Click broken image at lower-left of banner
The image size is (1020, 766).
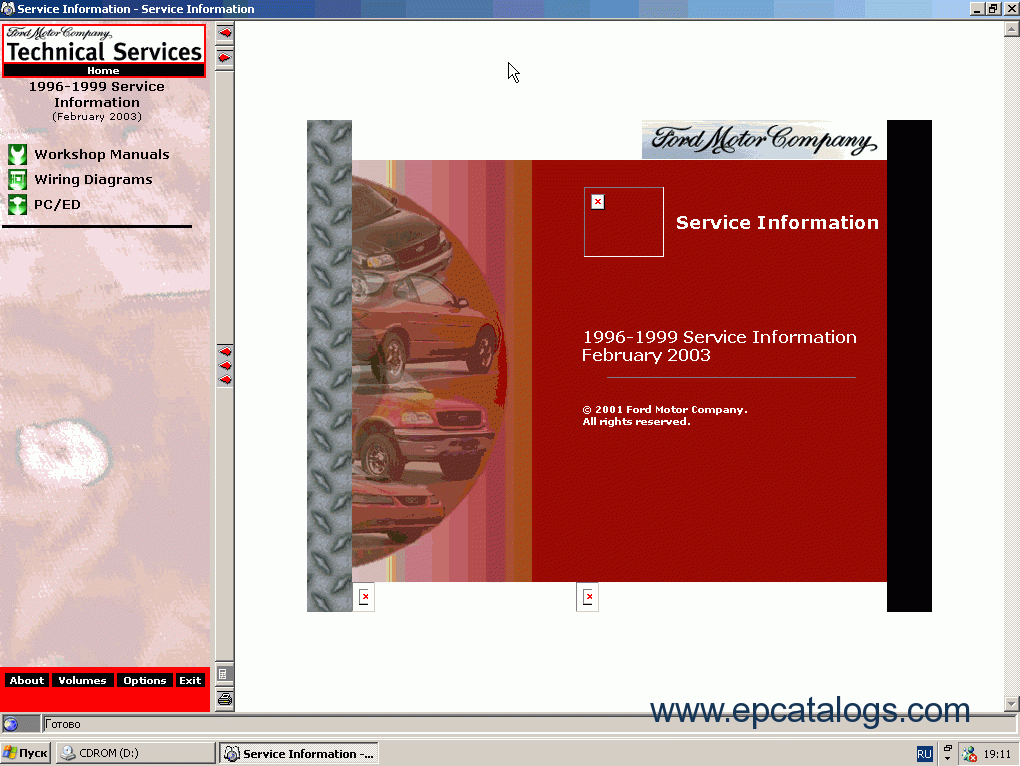tap(364, 597)
